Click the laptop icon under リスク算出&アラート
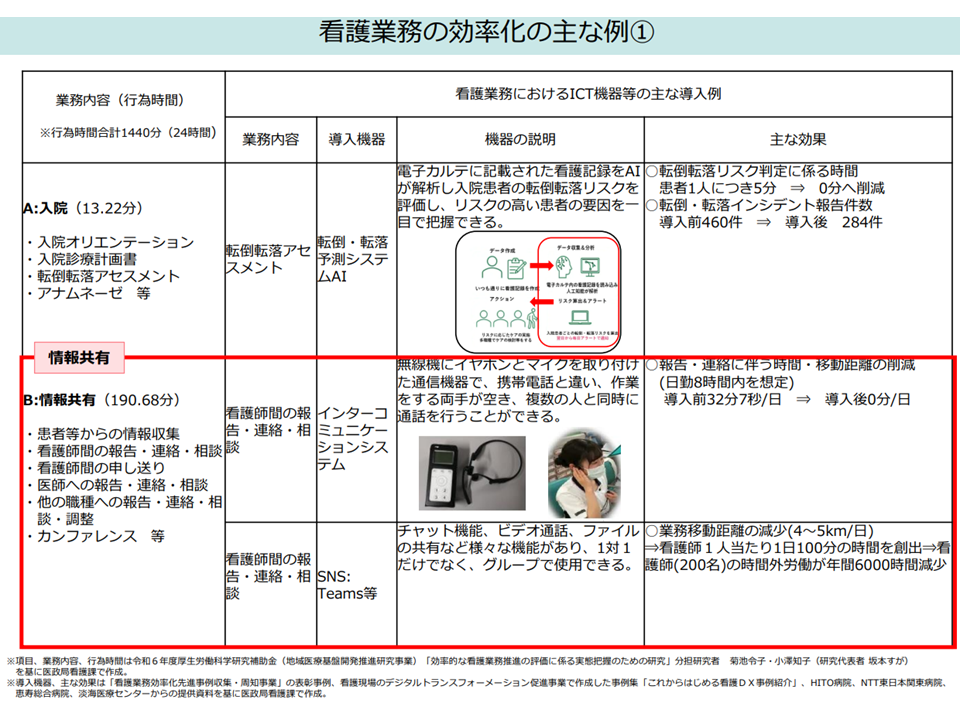The image size is (960, 720). (581, 319)
